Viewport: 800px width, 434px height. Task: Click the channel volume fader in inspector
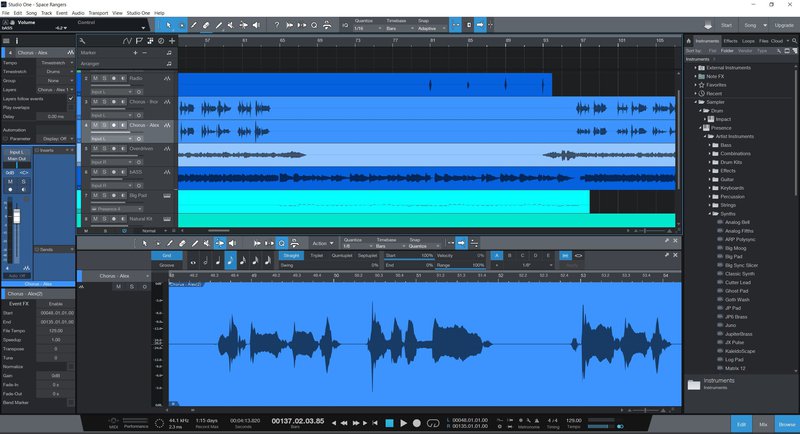[16, 217]
